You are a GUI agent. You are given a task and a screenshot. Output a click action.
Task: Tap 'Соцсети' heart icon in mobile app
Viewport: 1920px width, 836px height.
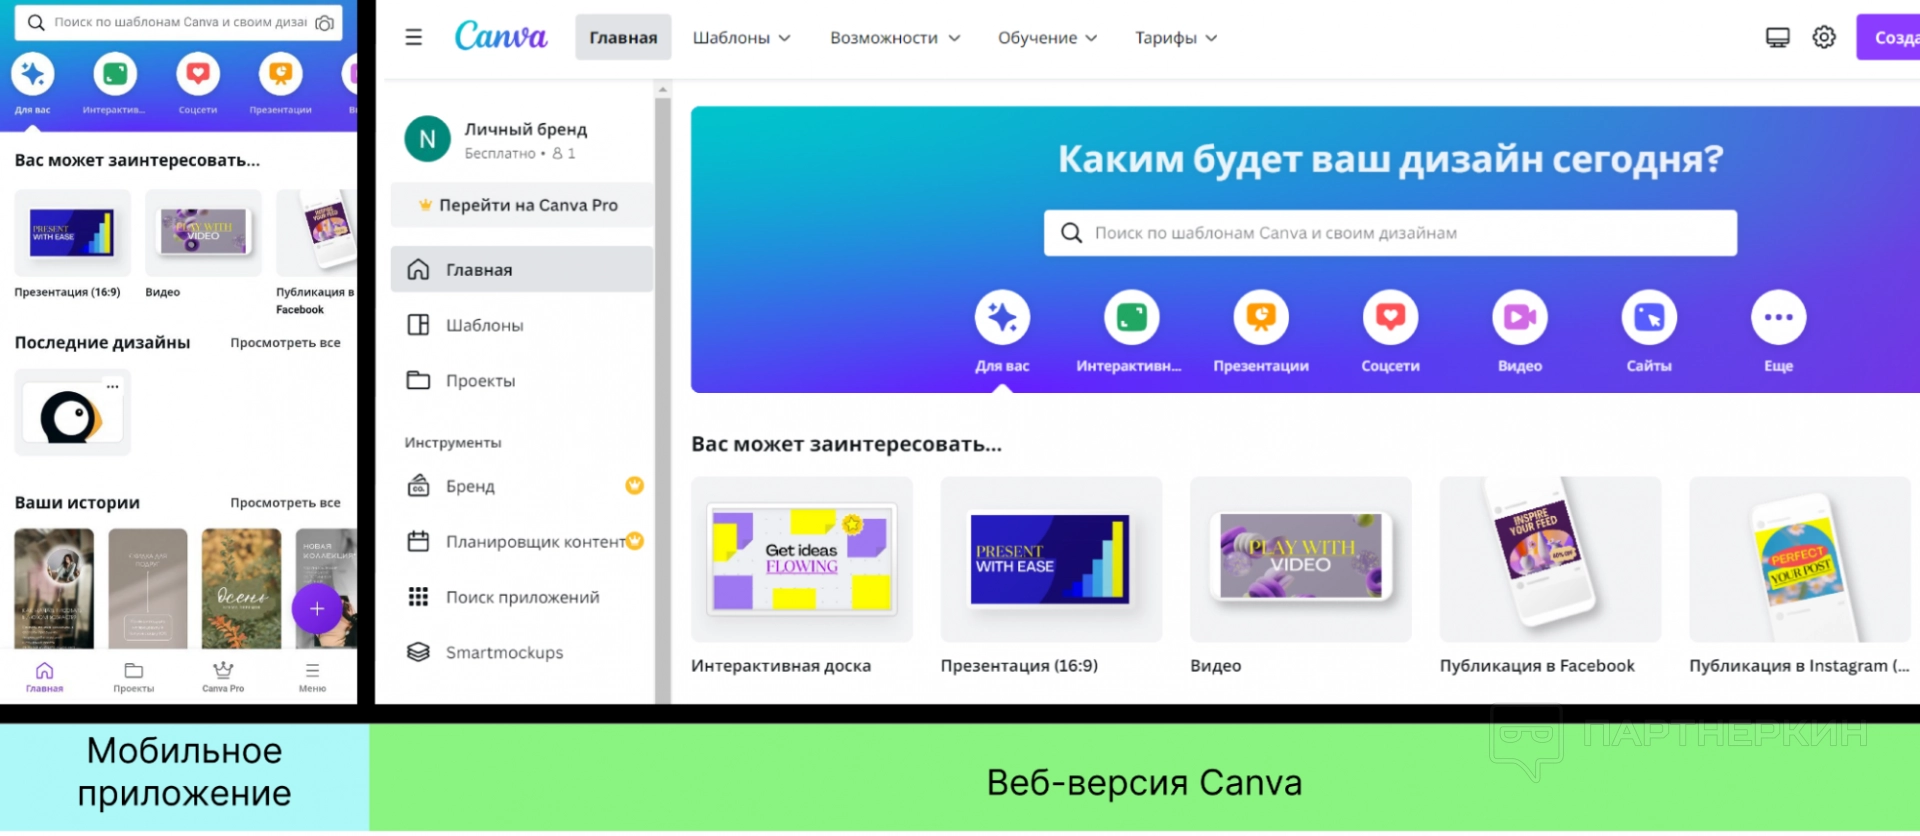pos(198,74)
